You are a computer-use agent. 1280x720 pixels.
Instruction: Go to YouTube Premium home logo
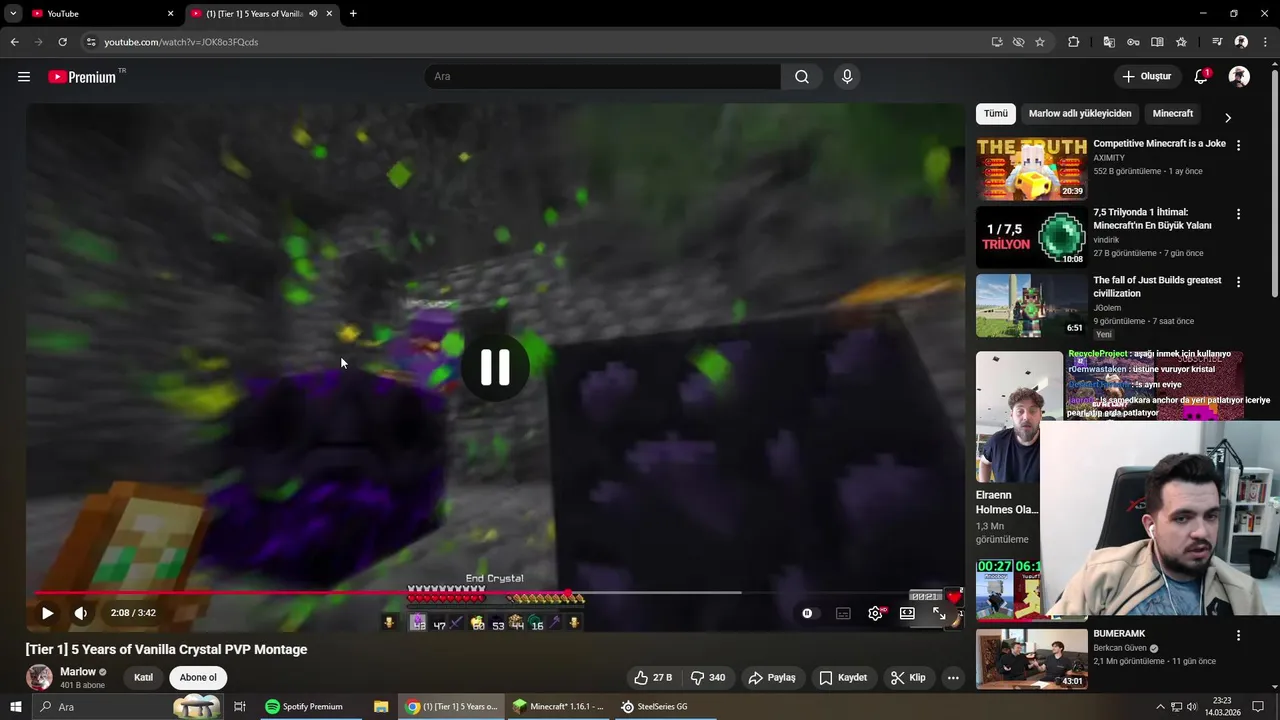click(82, 77)
